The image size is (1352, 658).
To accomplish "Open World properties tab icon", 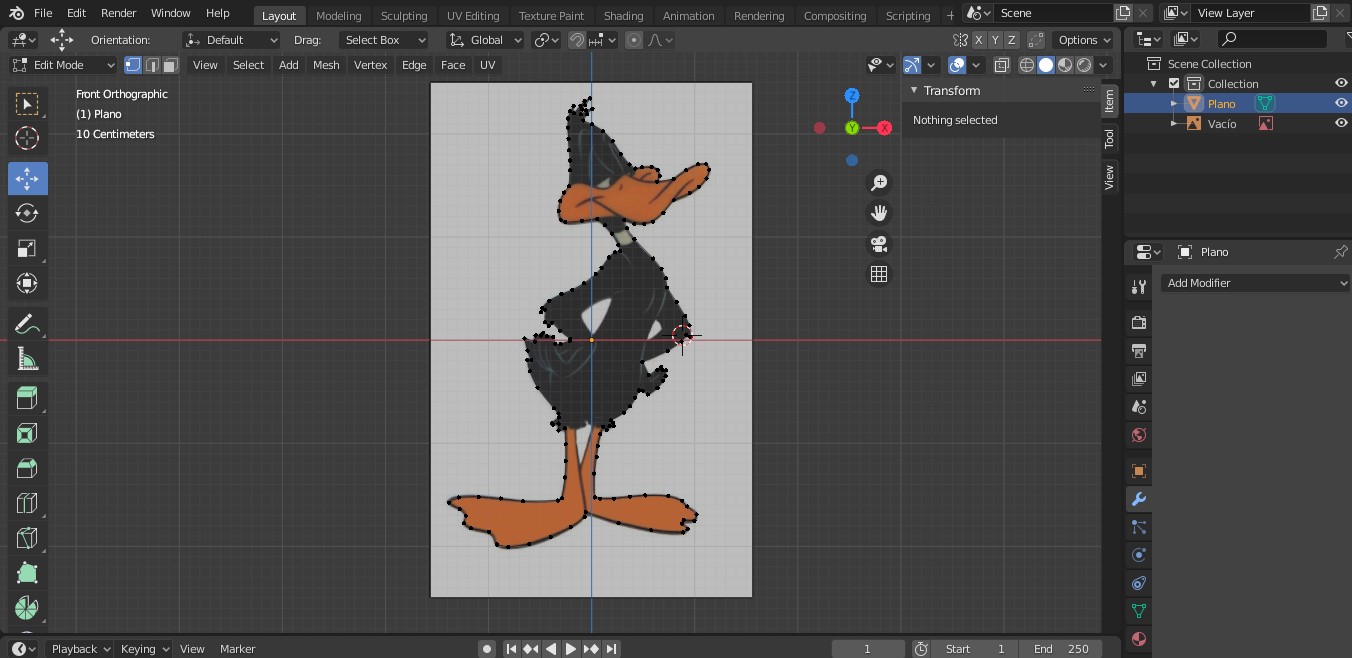I will [1138, 435].
